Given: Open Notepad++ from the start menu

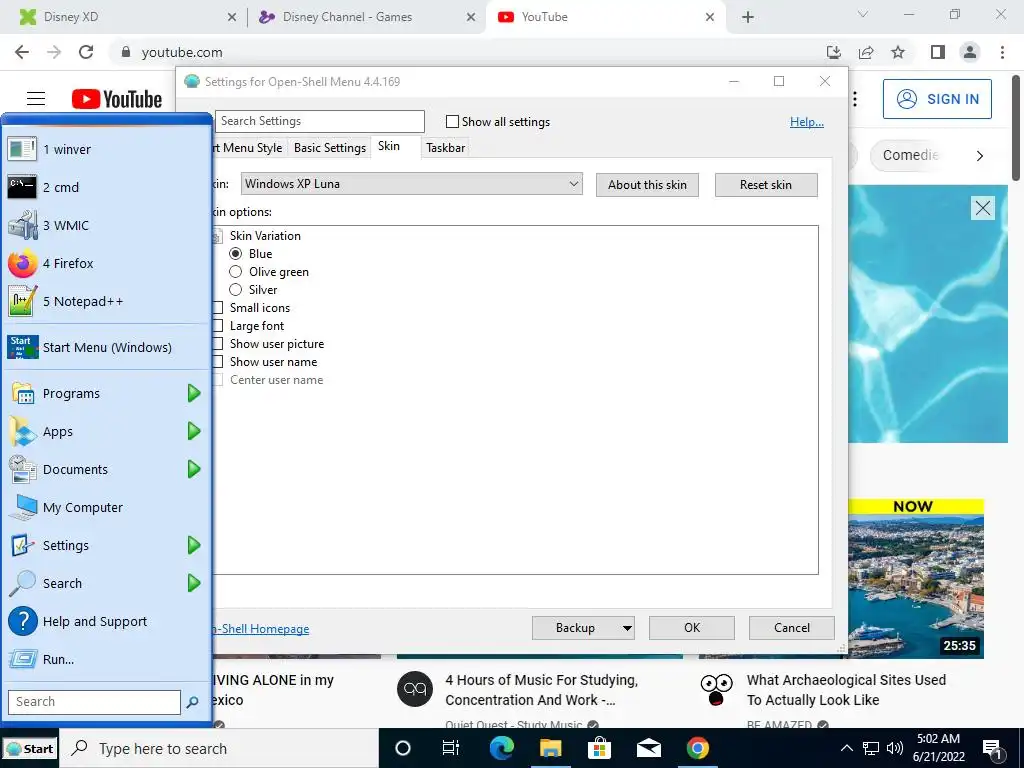Looking at the screenshot, I should click(x=106, y=302).
